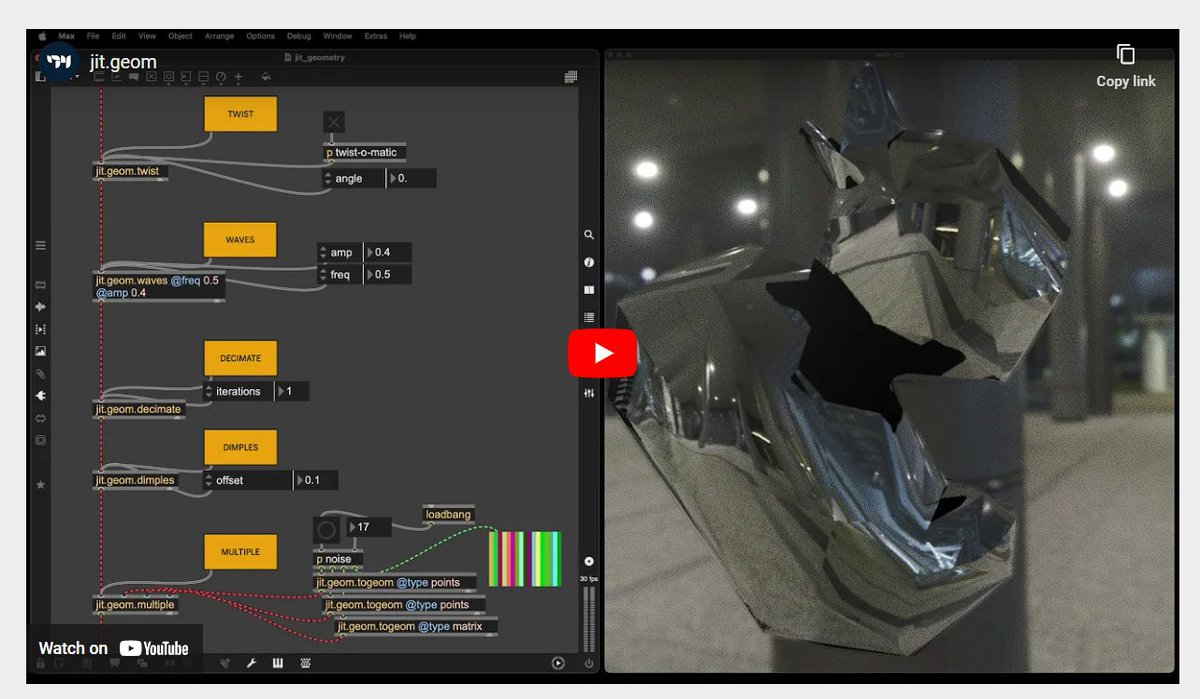Click the yellow DIMPLES panel
Image resolution: width=1200 pixels, height=699 pixels.
(240, 447)
